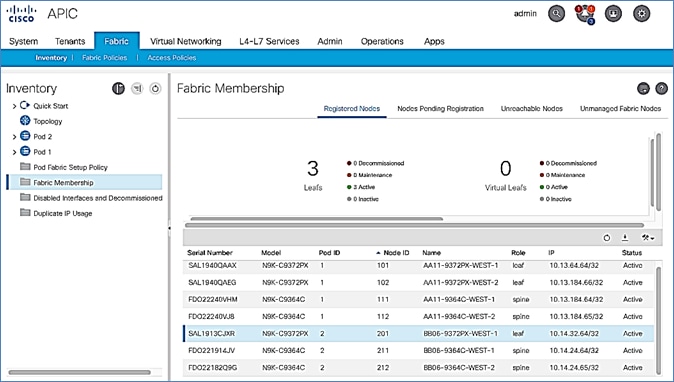
Task: Sort table by Node ID column header
Action: [x=396, y=253]
